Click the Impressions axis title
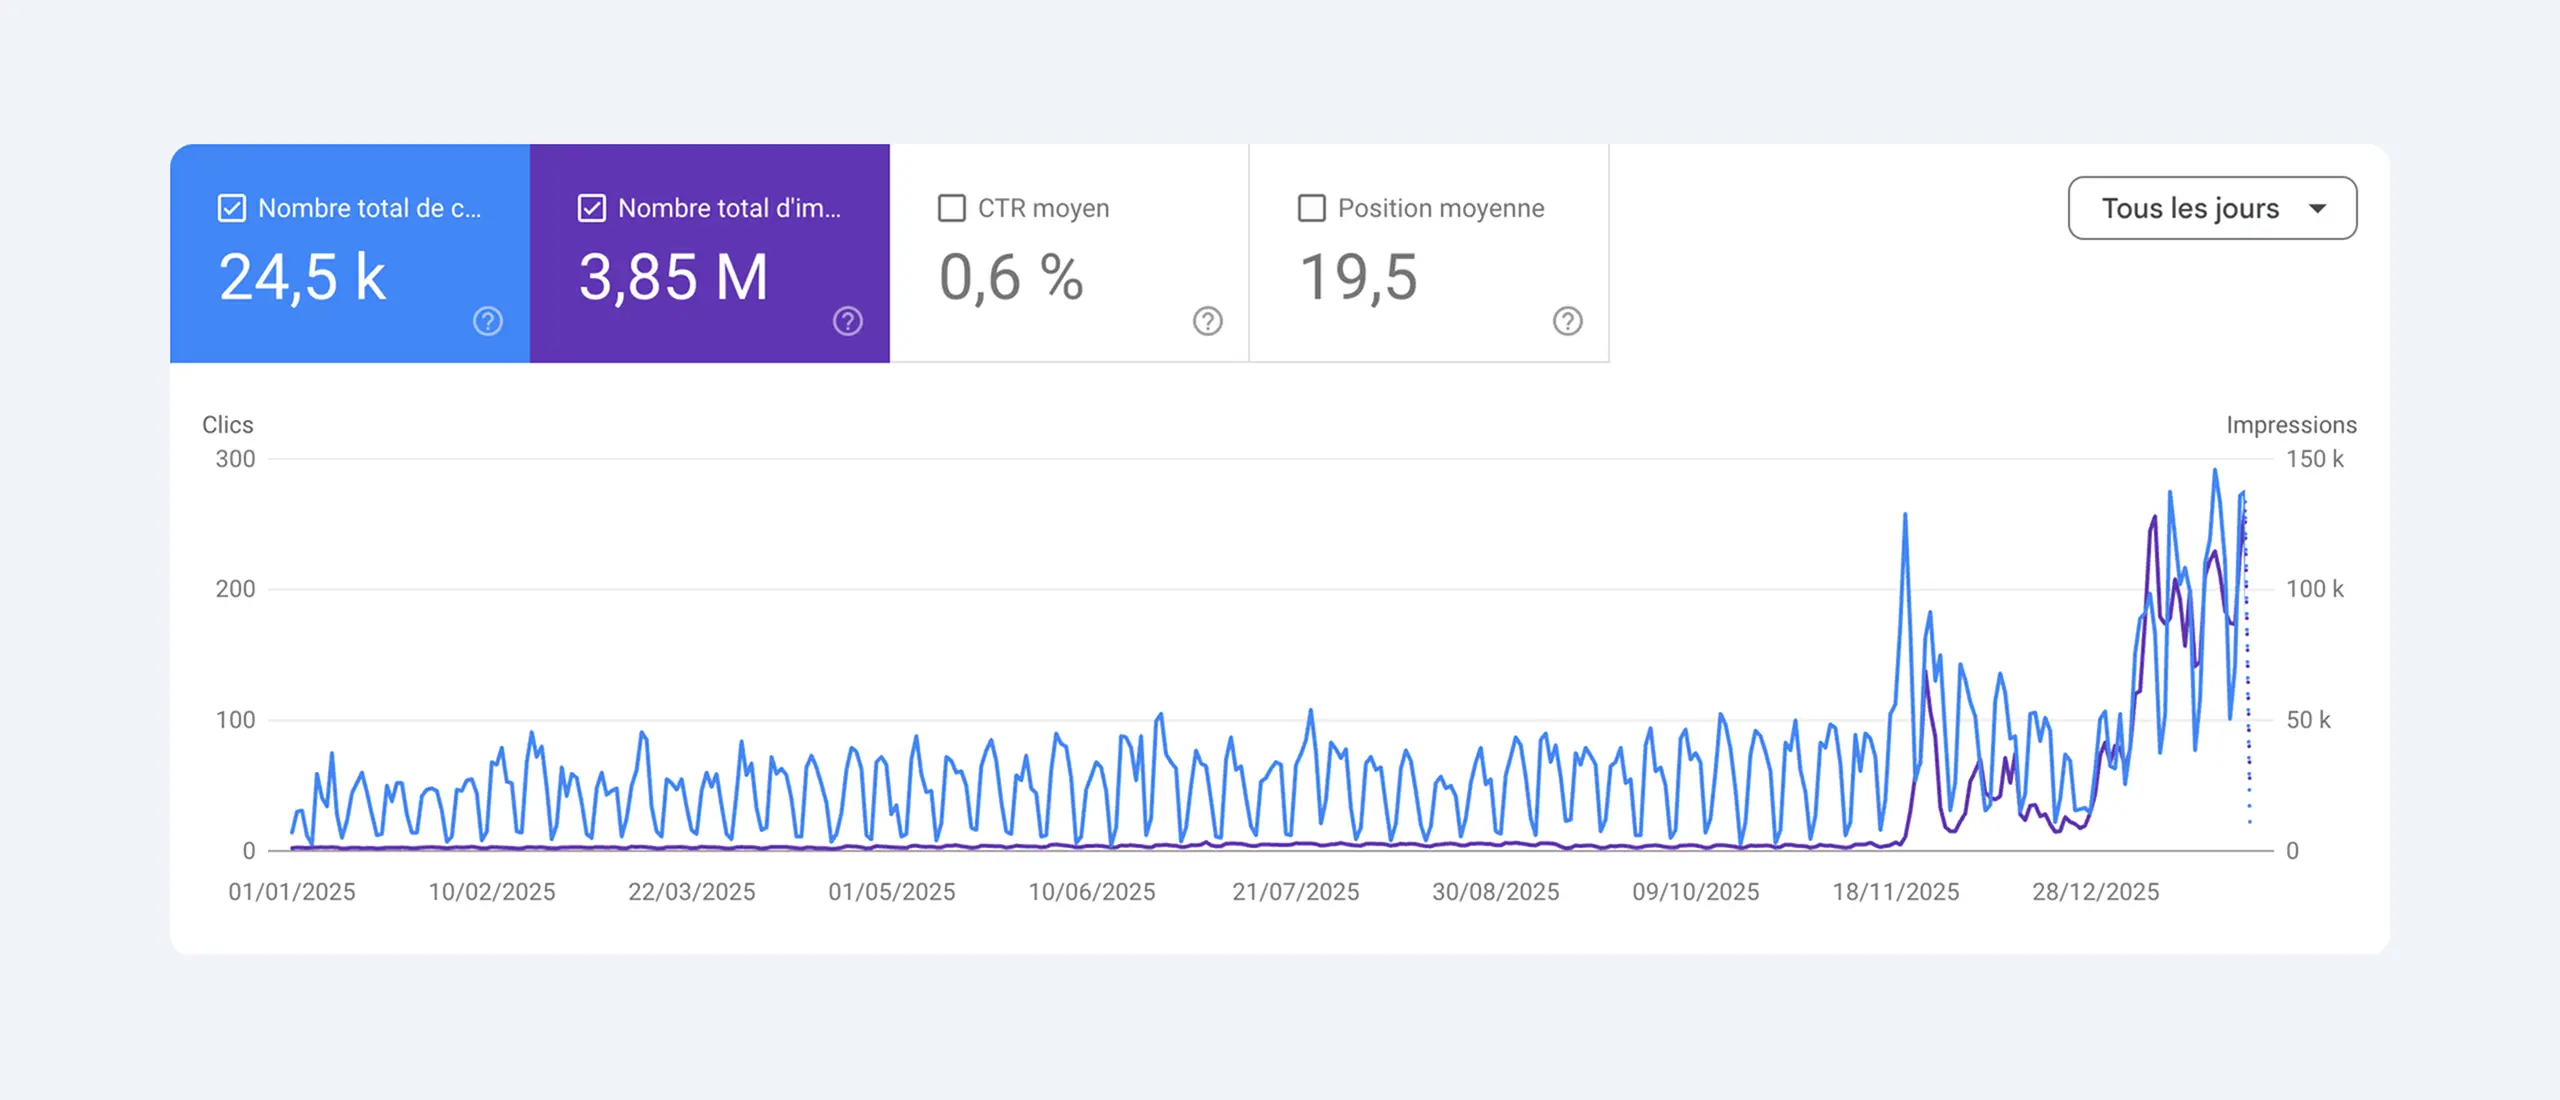 2290,425
